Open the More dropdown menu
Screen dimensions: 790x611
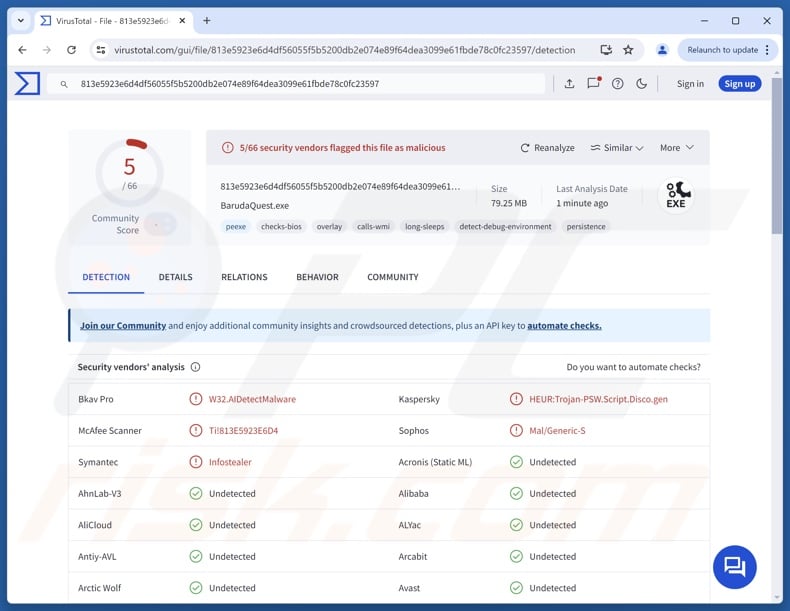tap(676, 148)
